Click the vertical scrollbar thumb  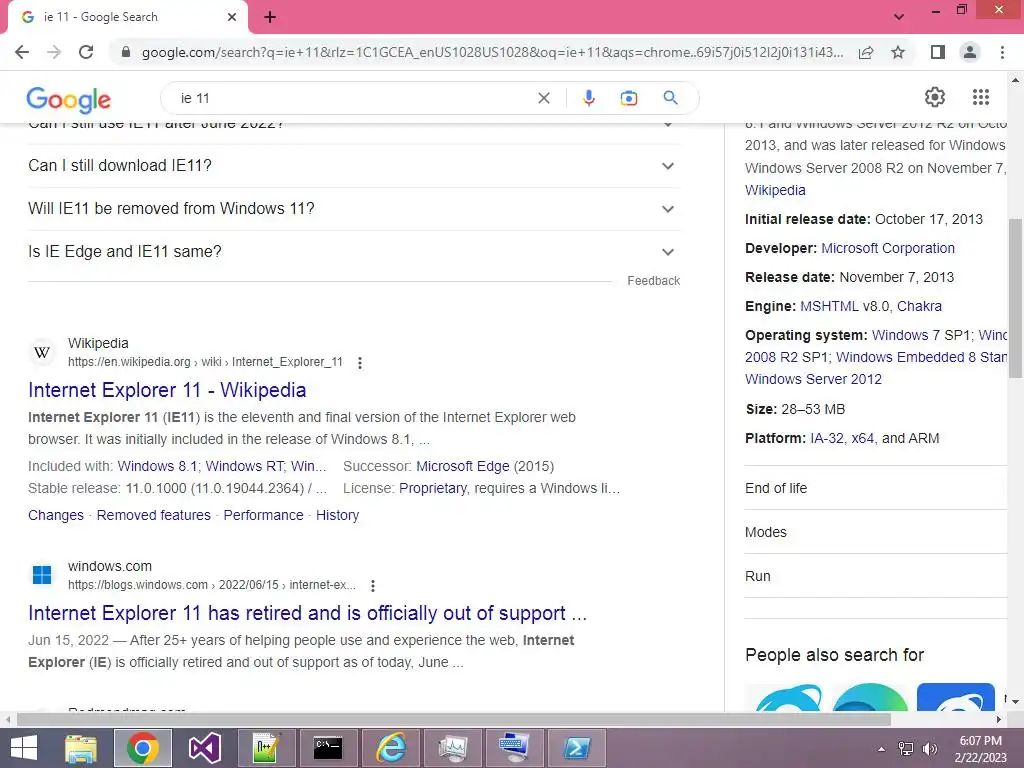click(1015, 298)
